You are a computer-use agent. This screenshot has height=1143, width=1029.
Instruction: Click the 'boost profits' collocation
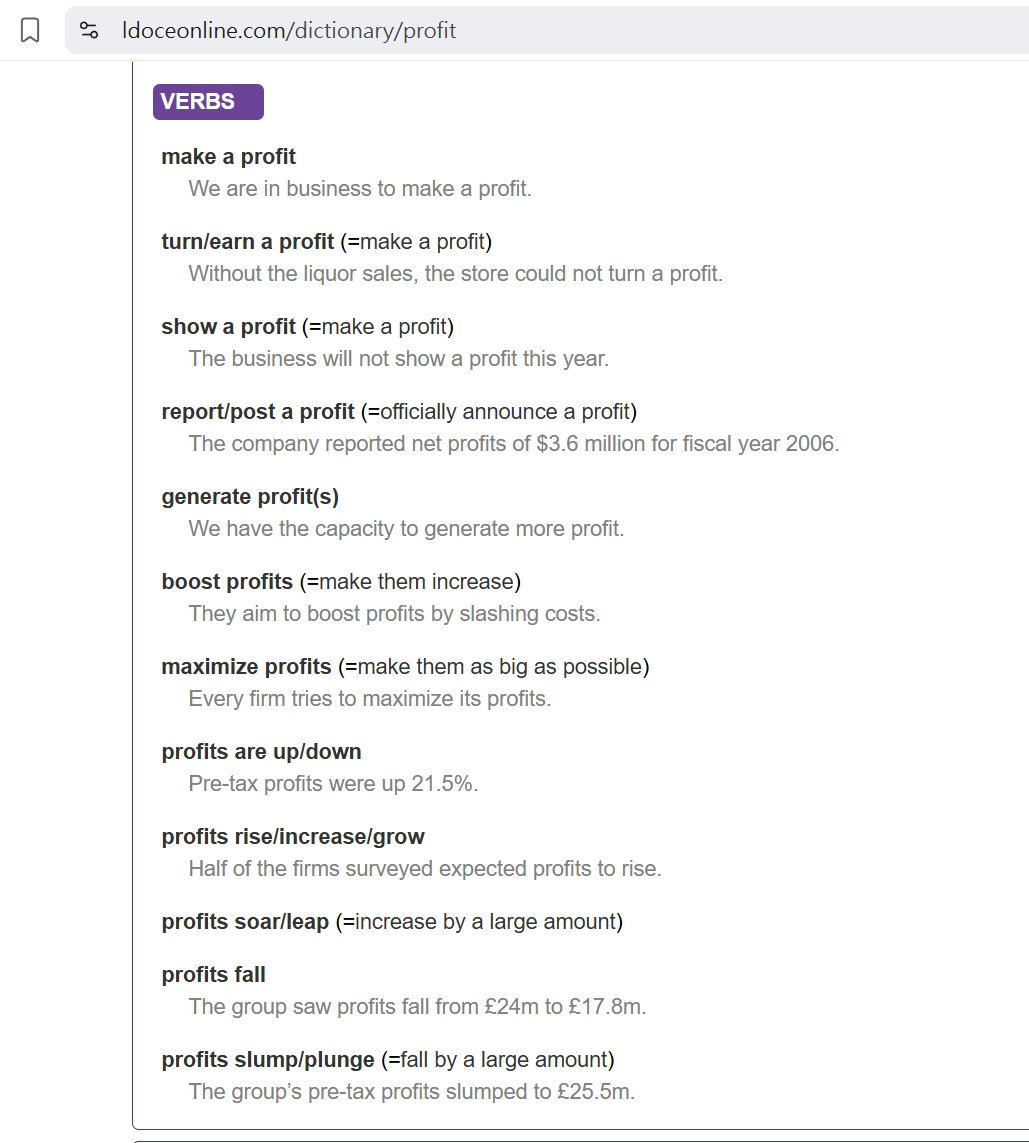tap(227, 582)
